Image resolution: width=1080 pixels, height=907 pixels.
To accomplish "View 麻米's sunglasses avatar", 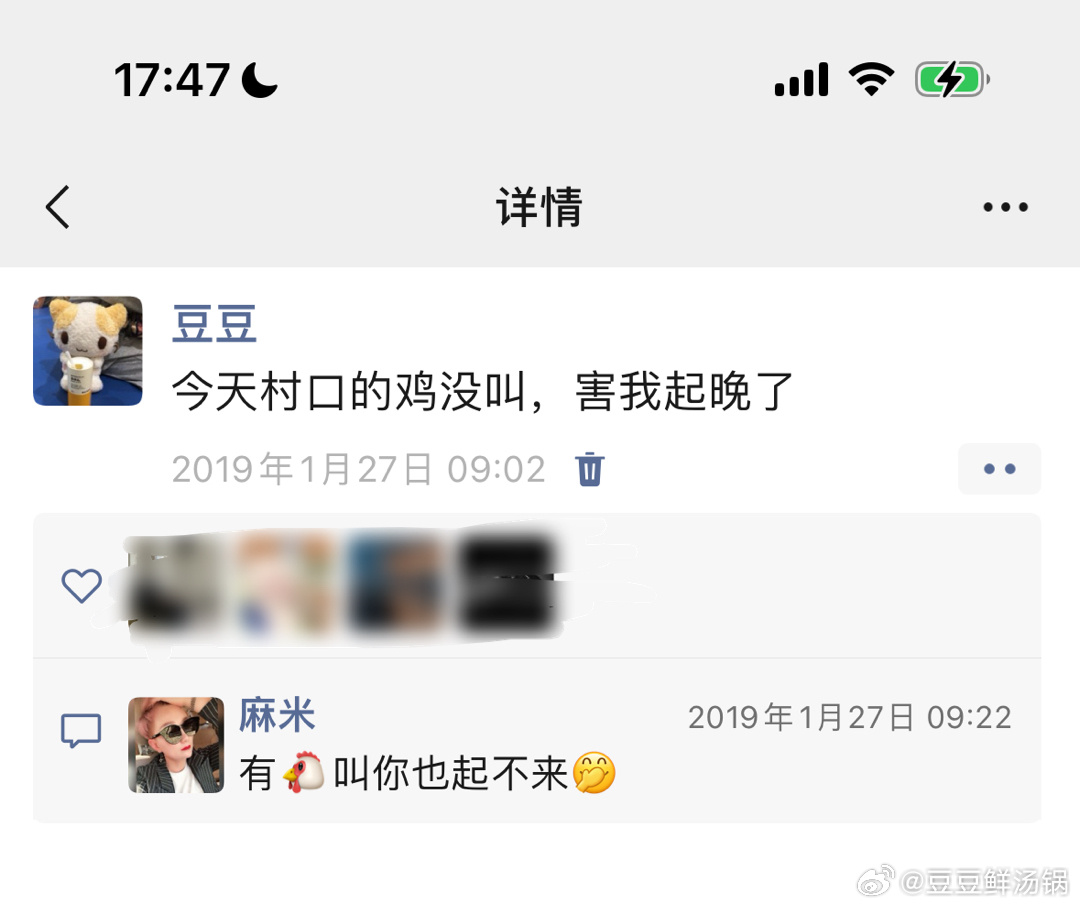I will tap(176, 745).
